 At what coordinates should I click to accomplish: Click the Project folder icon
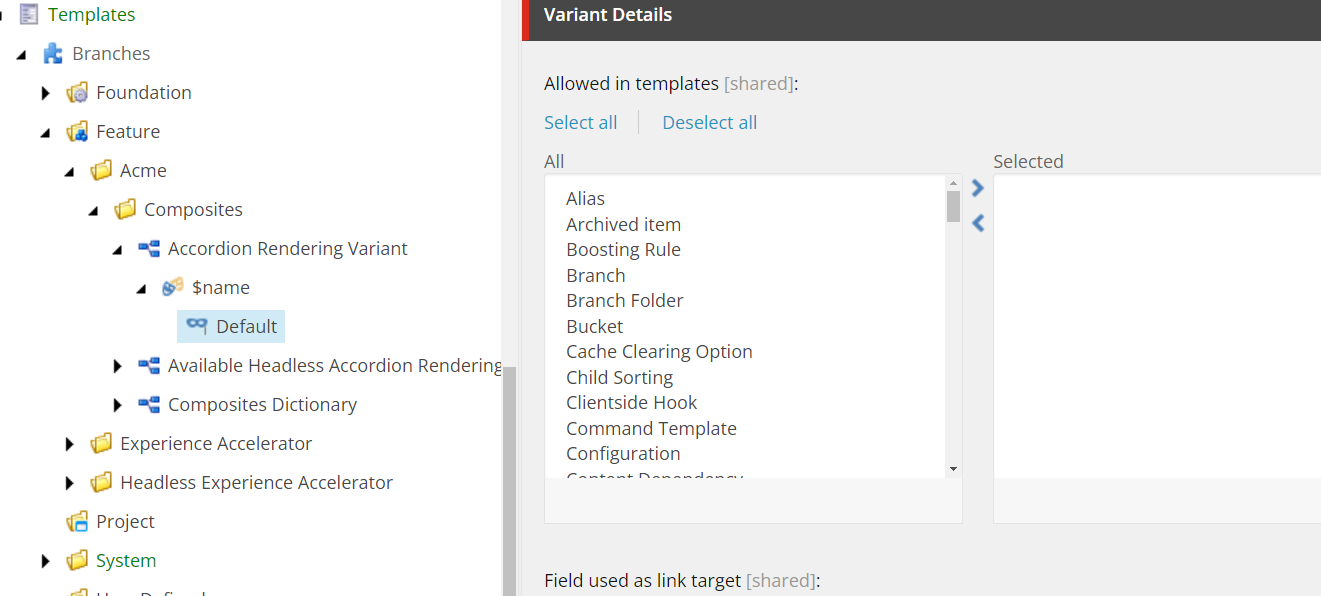pyautogui.click(x=77, y=522)
